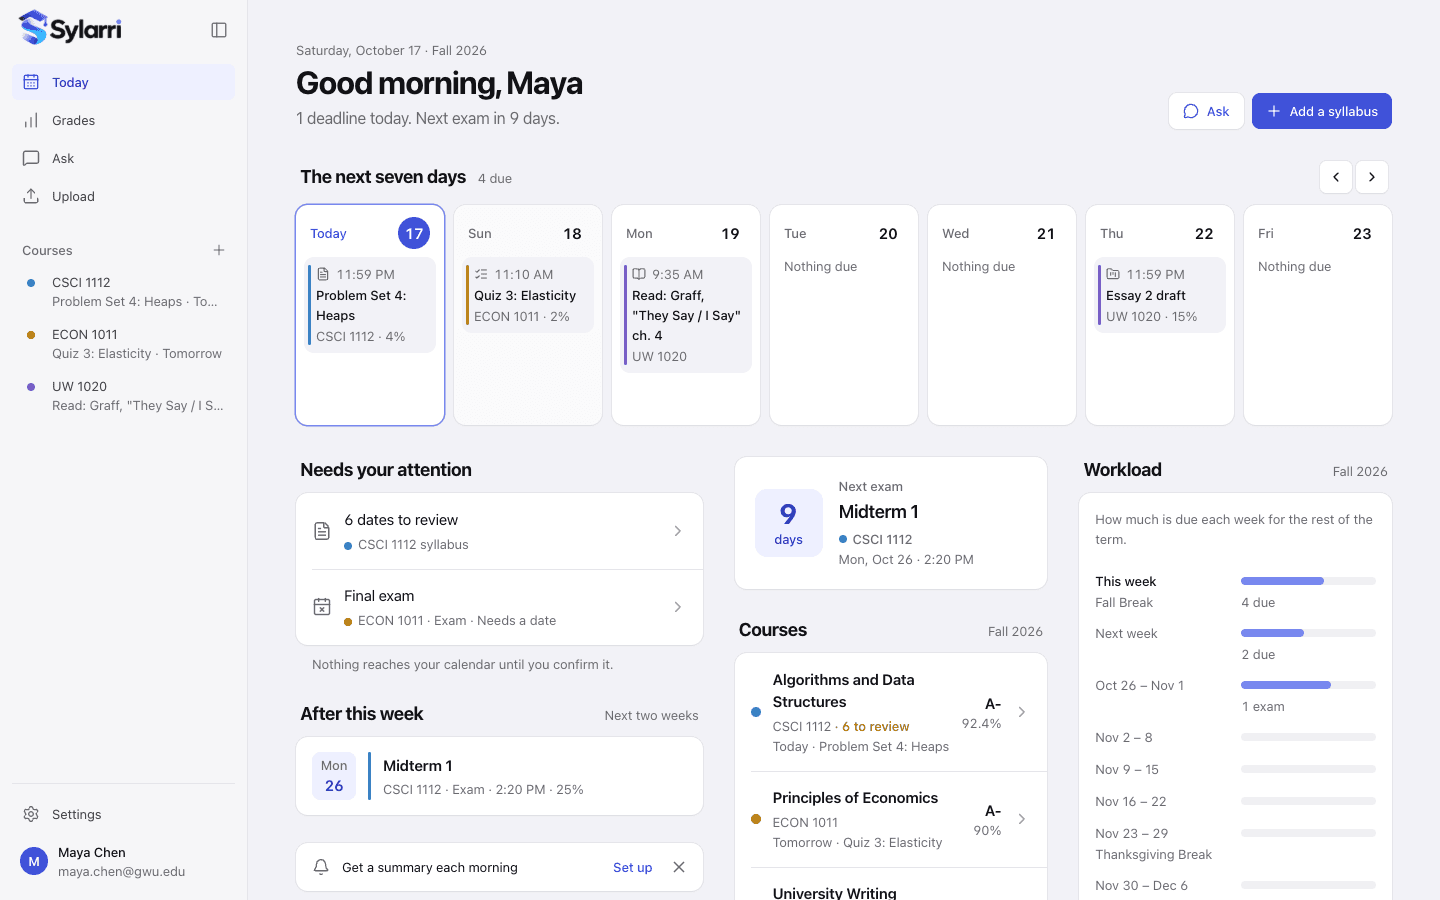
Task: Click the Ask button in header
Action: click(x=1206, y=111)
